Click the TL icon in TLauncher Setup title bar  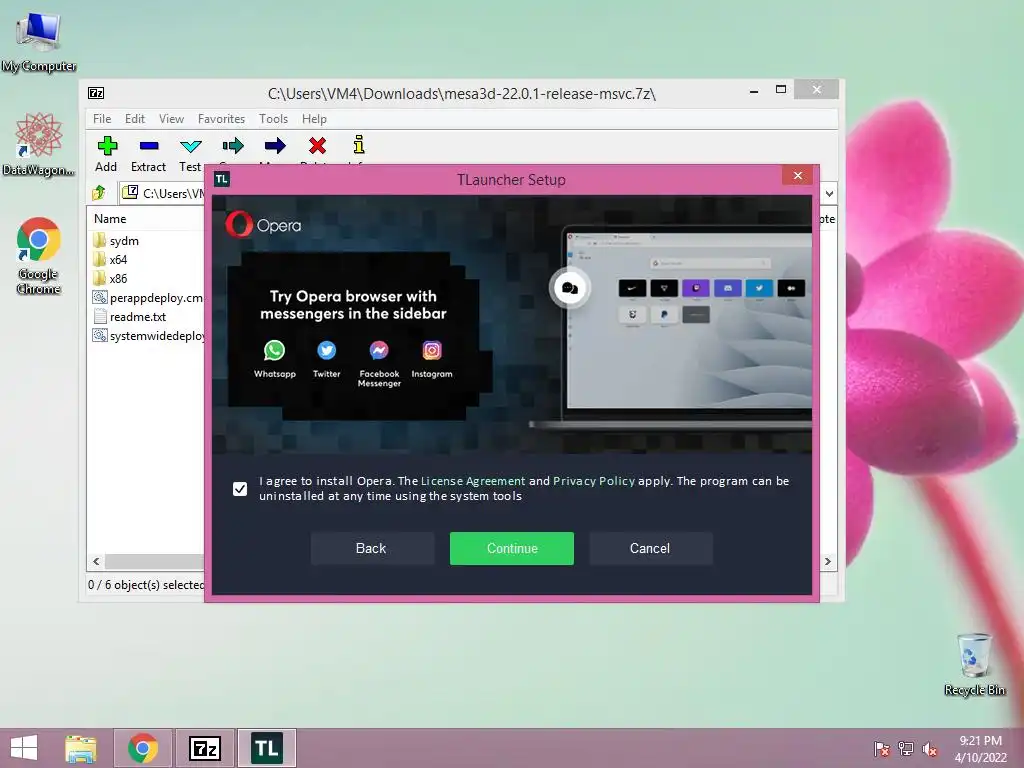(222, 179)
